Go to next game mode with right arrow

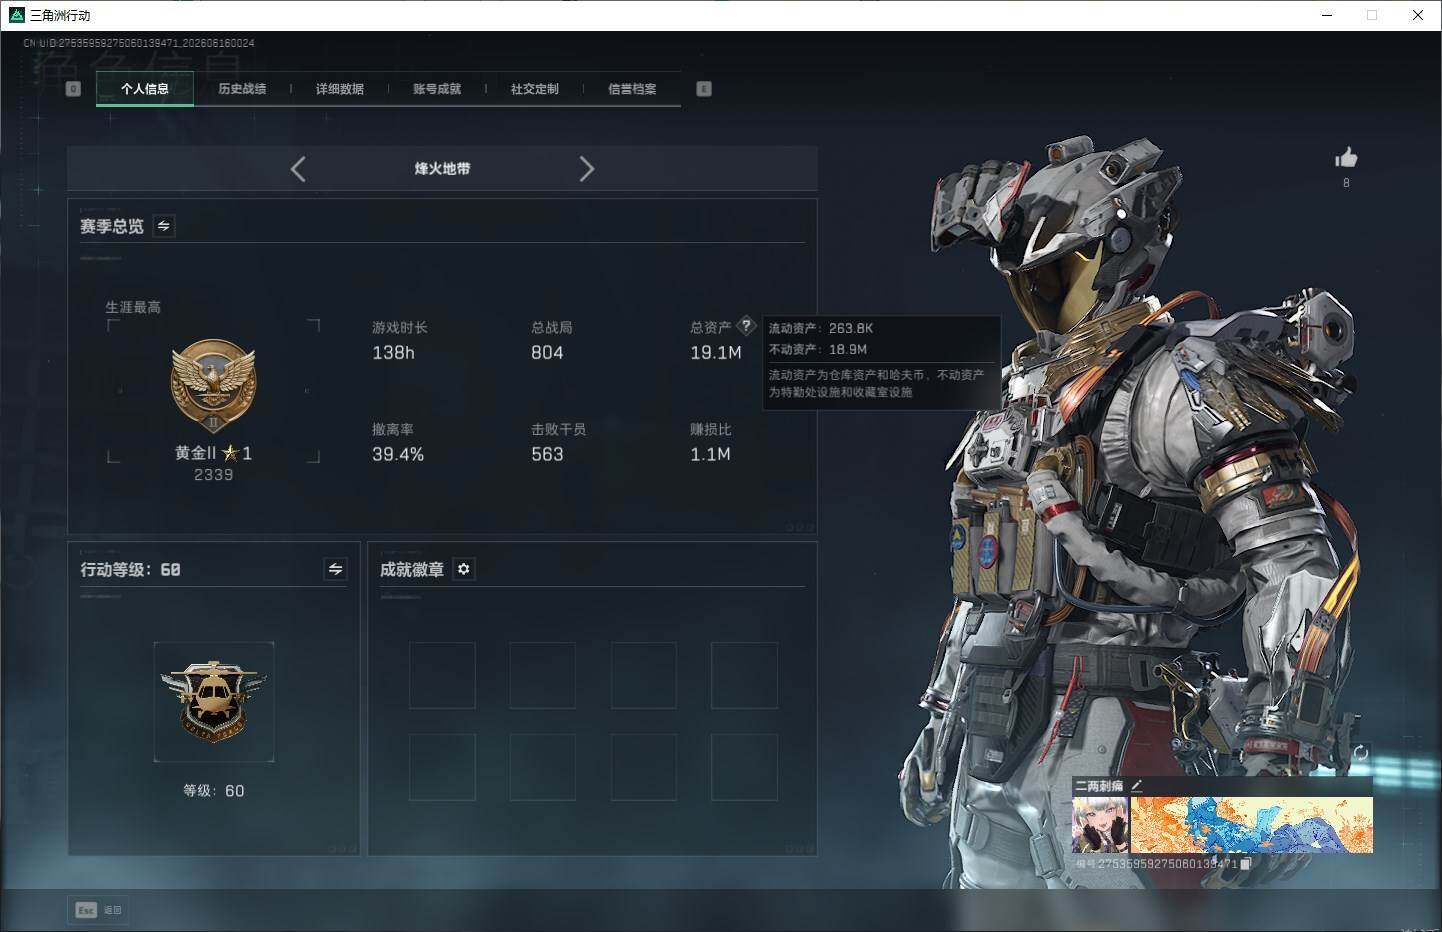coord(587,169)
